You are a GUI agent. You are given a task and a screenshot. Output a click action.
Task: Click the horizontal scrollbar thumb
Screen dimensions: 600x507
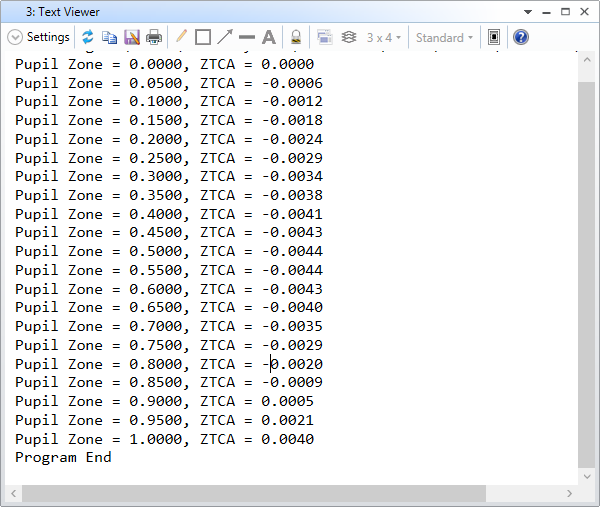[254, 493]
